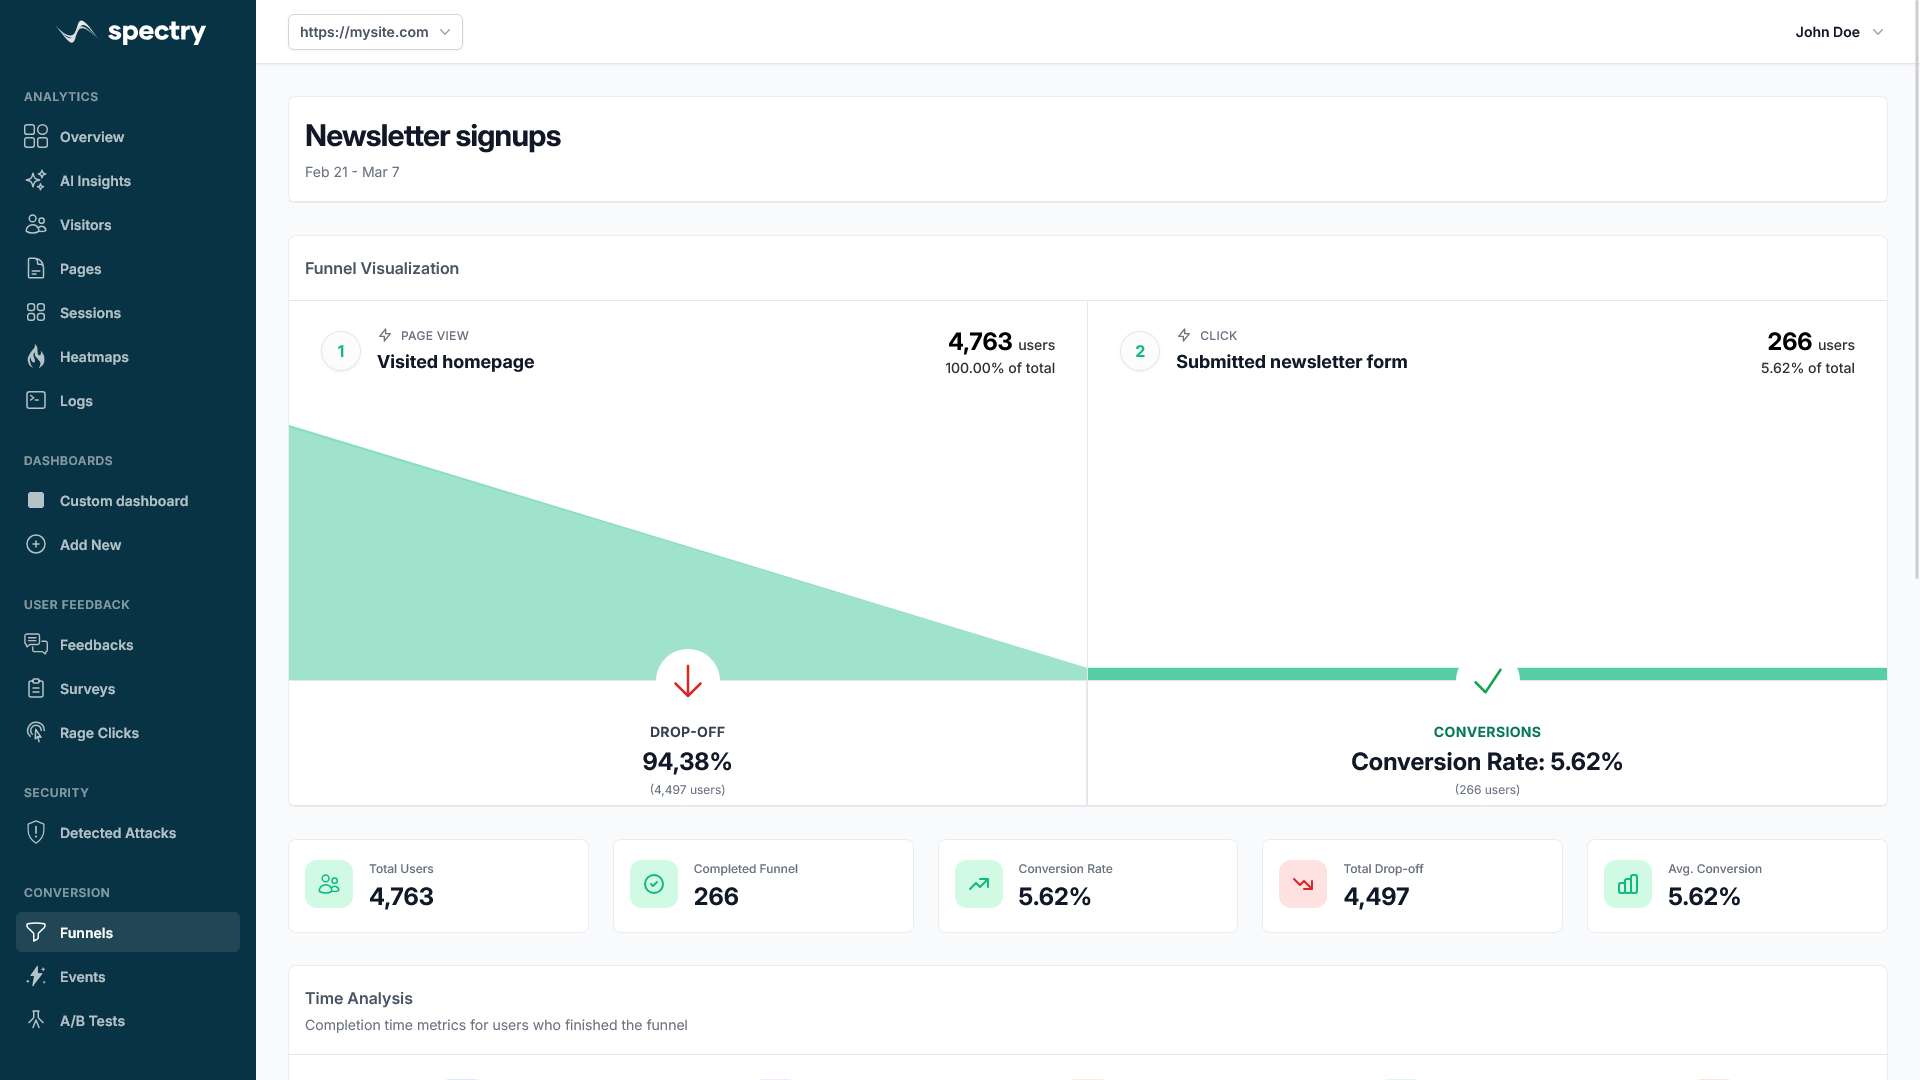Click the Total Drop-off trending-down icon
Image resolution: width=1920 pixels, height=1080 pixels.
point(1302,884)
